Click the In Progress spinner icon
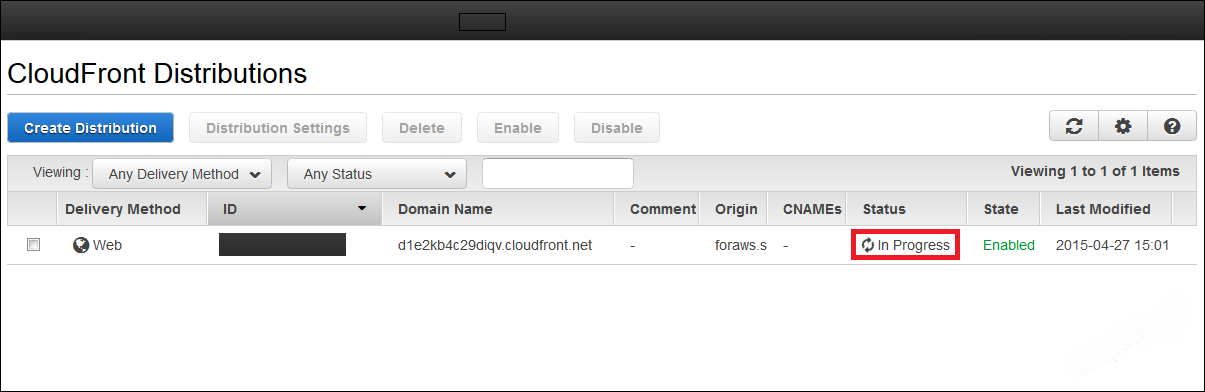Viewport: 1205px width, 392px height. 868,245
